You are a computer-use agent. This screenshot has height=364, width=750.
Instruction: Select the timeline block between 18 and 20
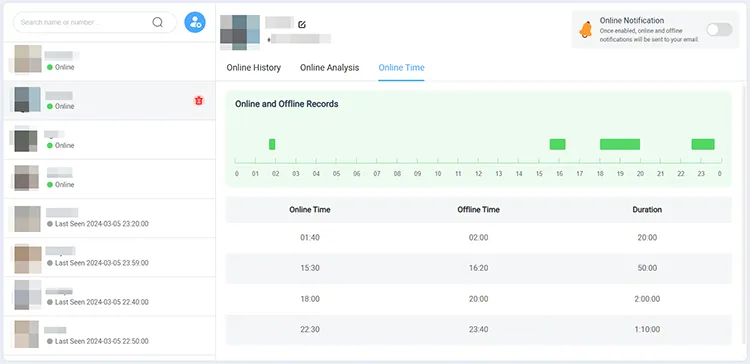point(620,144)
